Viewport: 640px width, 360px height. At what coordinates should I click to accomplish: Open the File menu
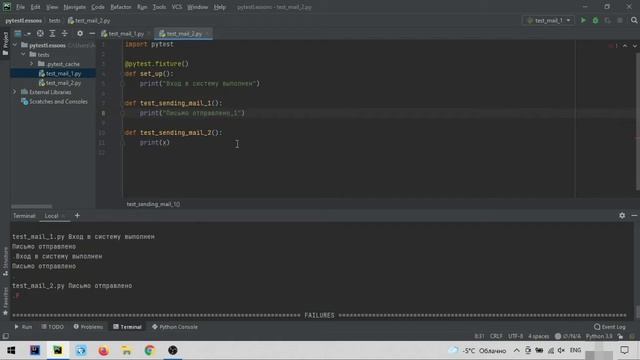pyautogui.click(x=20, y=7)
